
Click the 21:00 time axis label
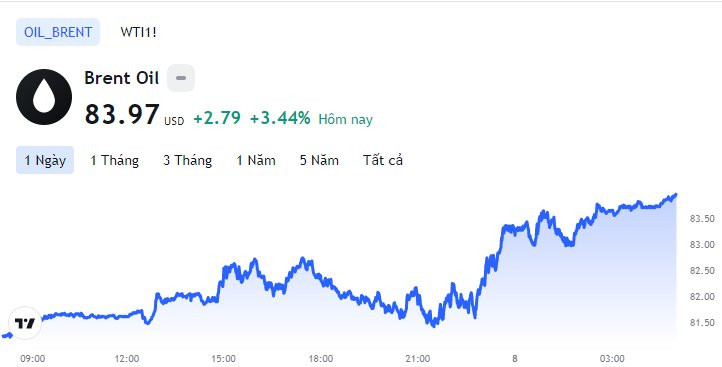[x=418, y=358]
